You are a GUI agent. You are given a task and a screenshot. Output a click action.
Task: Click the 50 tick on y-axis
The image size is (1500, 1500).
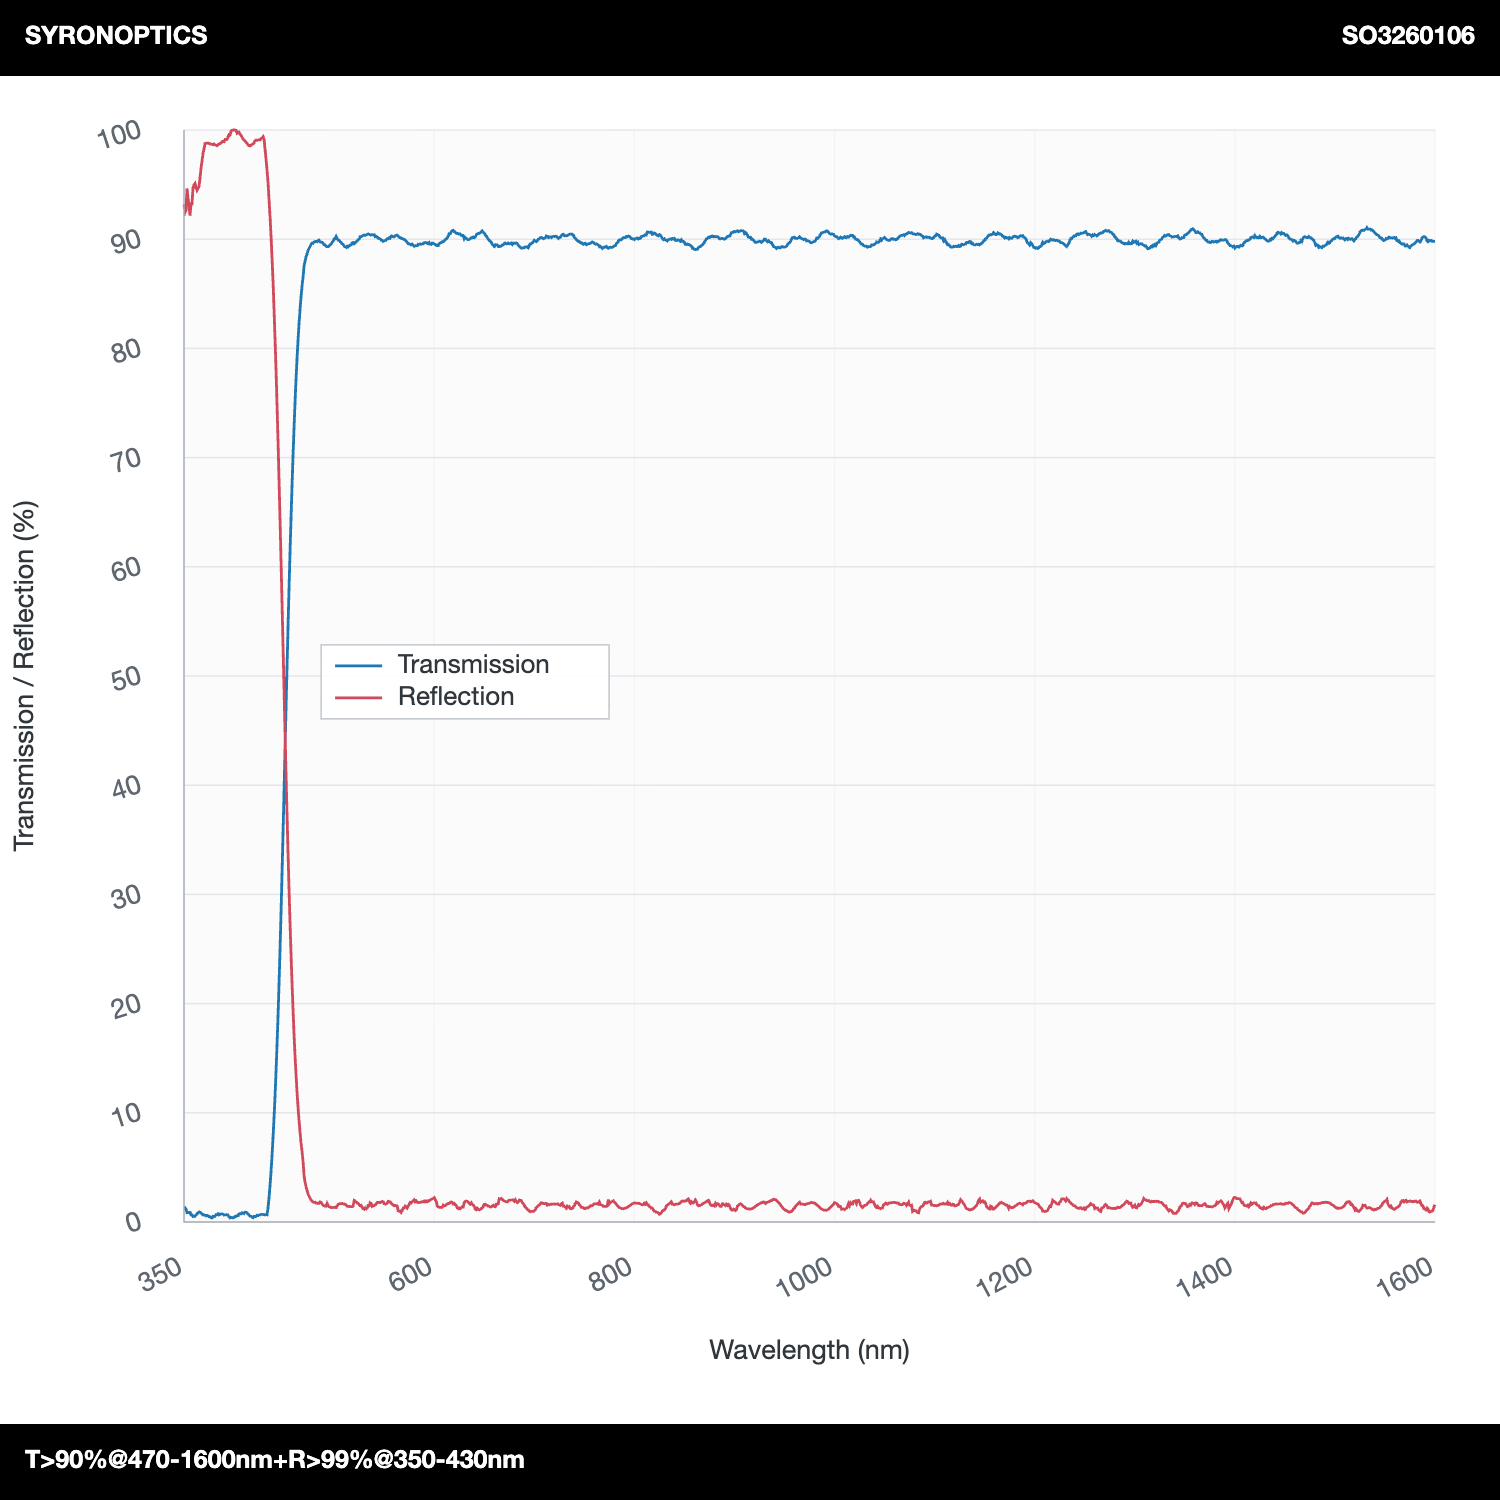(127, 677)
